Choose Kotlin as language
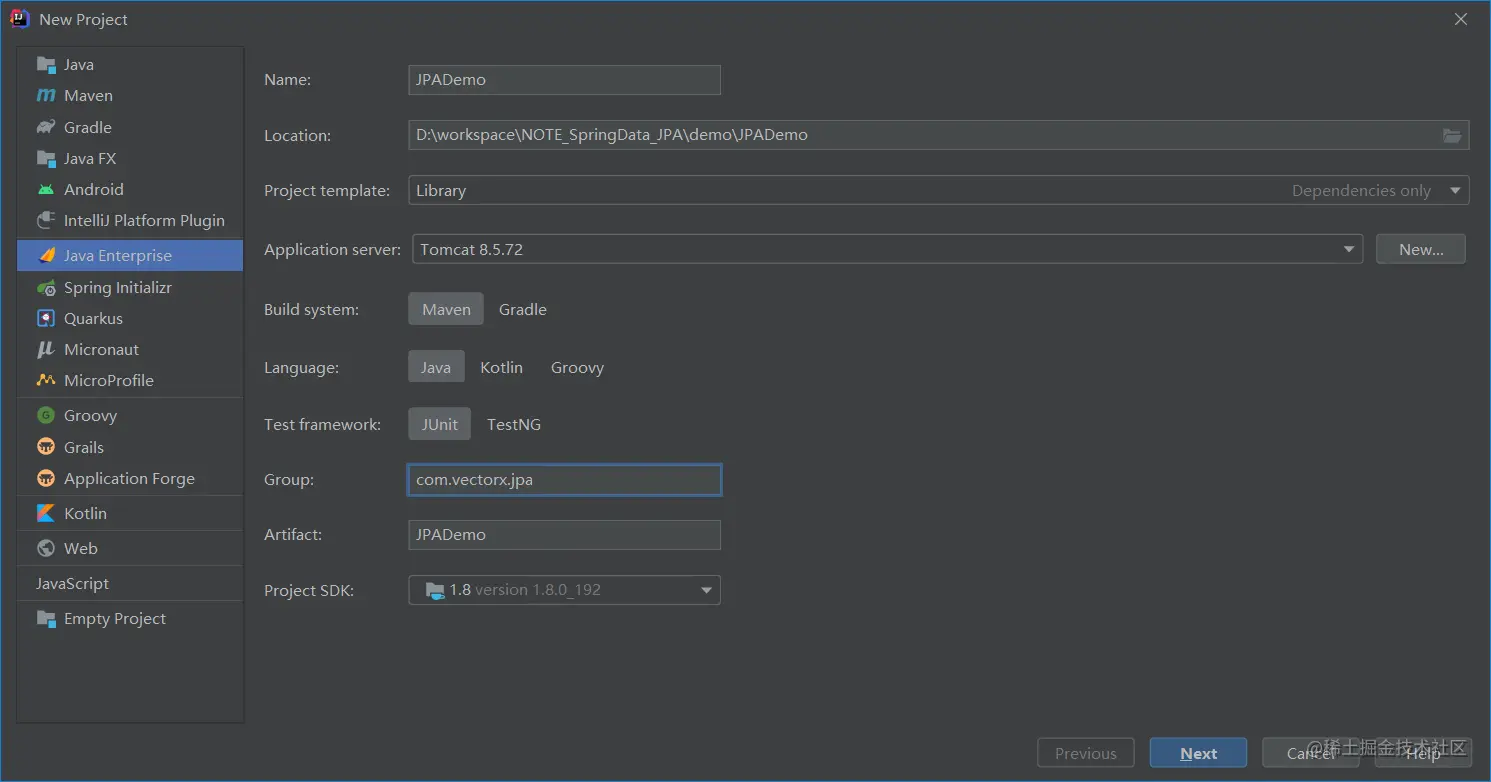Image resolution: width=1491 pixels, height=782 pixels. 501,367
